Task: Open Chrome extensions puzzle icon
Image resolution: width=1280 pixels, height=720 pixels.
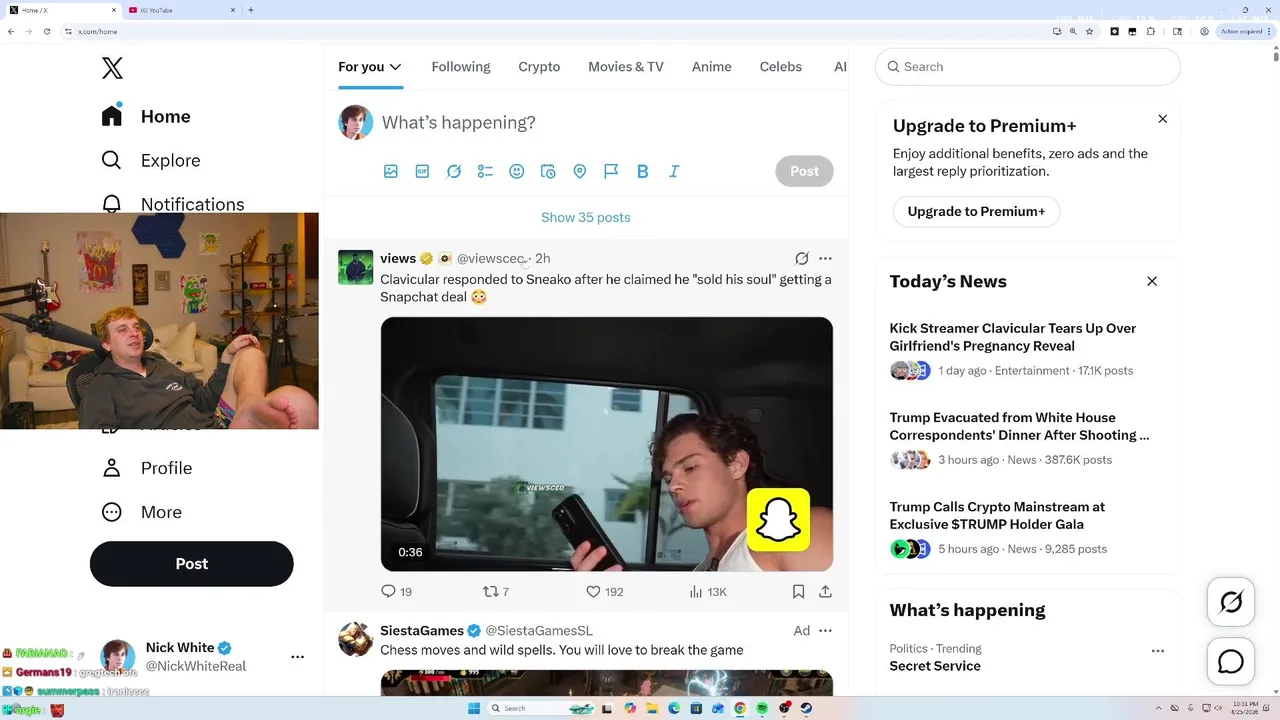Action: pyautogui.click(x=1151, y=31)
